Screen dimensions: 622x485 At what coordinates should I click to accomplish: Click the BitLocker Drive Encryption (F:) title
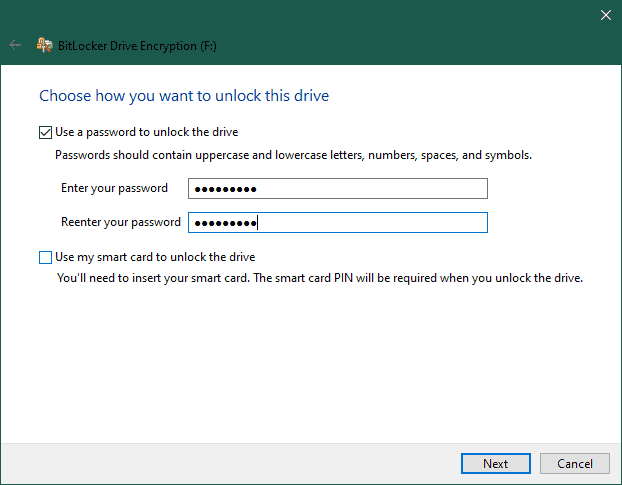click(x=137, y=46)
